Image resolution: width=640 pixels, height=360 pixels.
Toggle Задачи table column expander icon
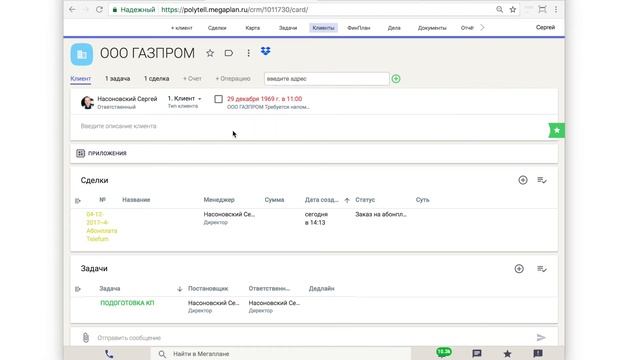(78, 289)
